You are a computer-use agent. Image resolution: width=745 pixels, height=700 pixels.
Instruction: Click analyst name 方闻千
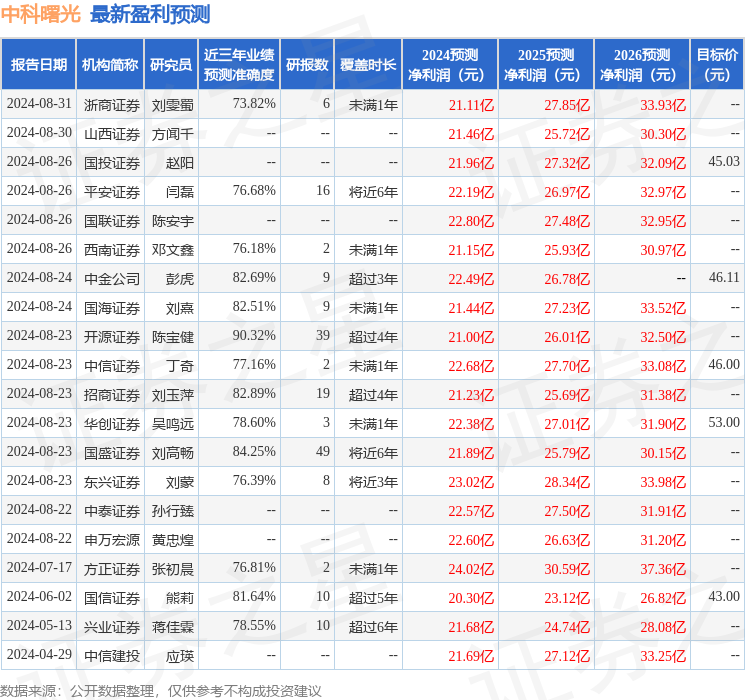[x=172, y=134]
